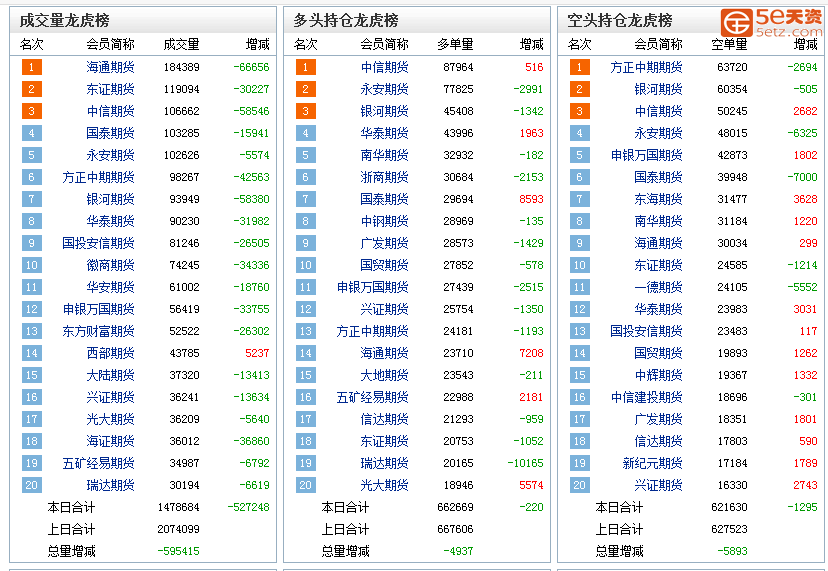Click 兴证期货 in the 空头持仓龙虎榜 table
The width and height of the screenshot is (828, 571).
click(658, 485)
